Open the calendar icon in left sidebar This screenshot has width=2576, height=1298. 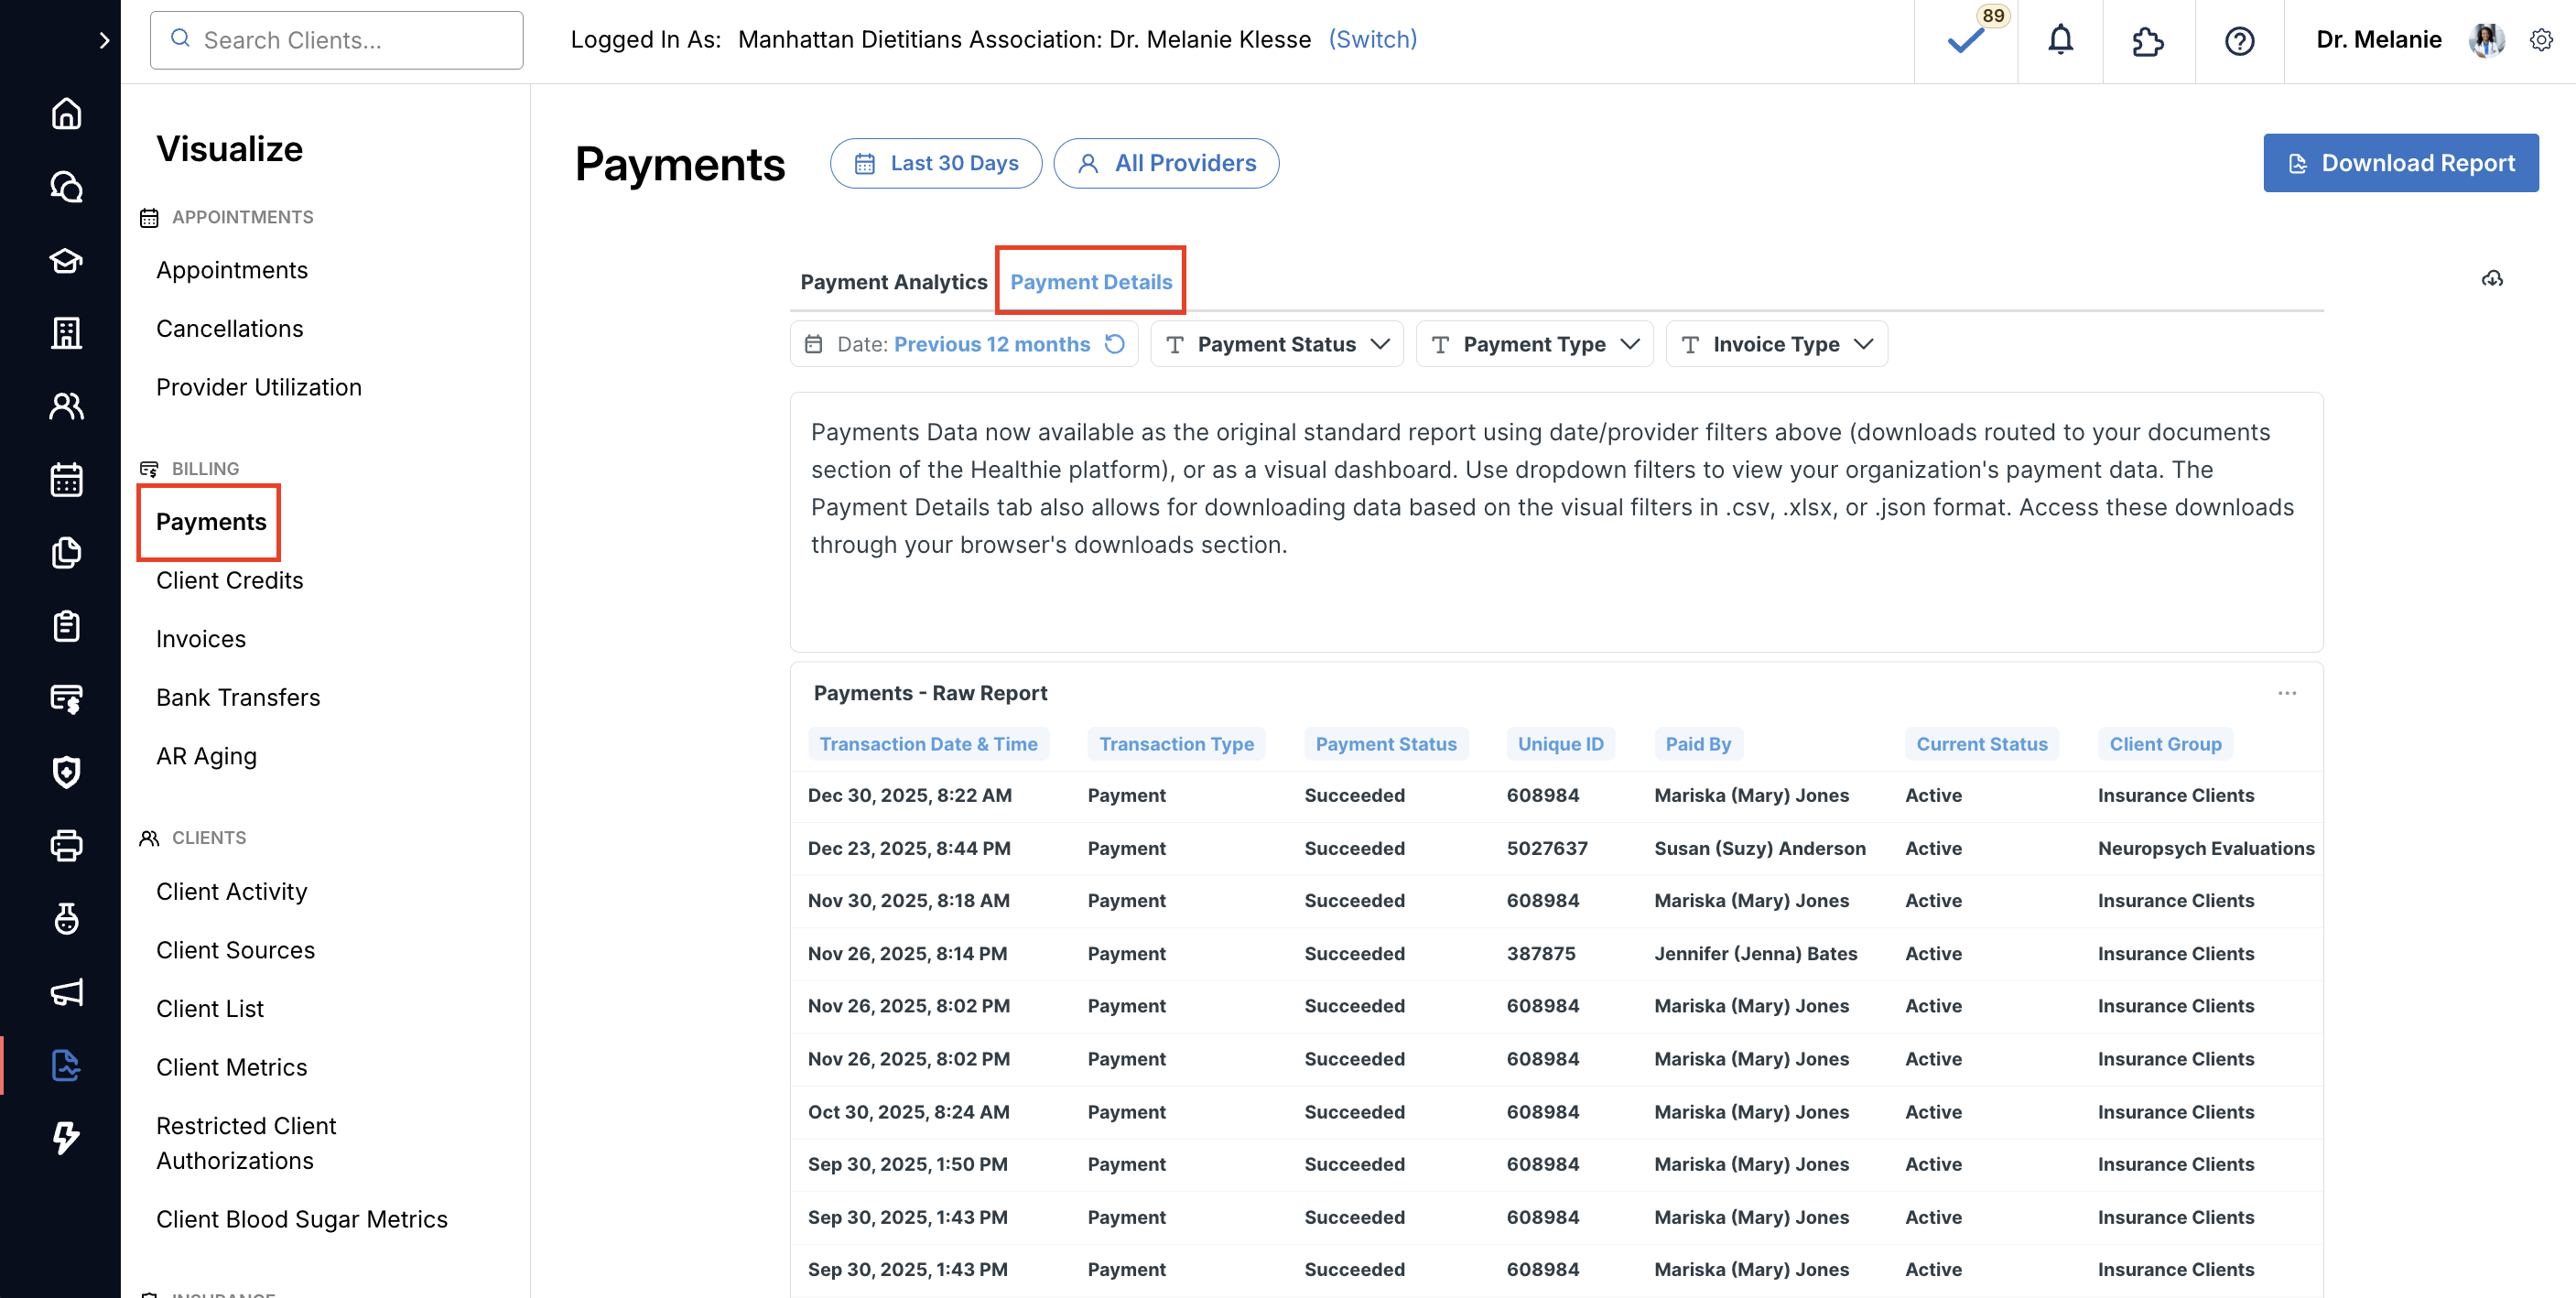pyautogui.click(x=66, y=479)
